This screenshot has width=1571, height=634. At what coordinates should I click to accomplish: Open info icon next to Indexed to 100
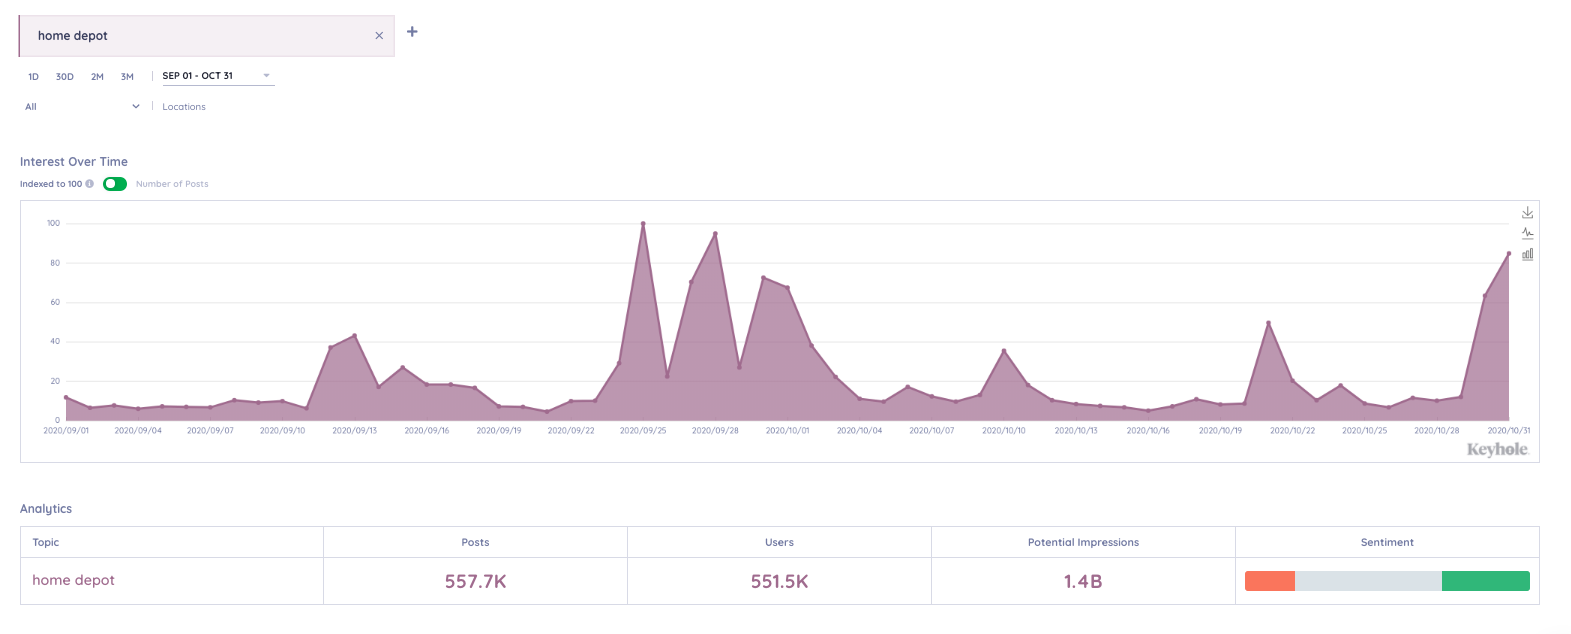(x=90, y=184)
